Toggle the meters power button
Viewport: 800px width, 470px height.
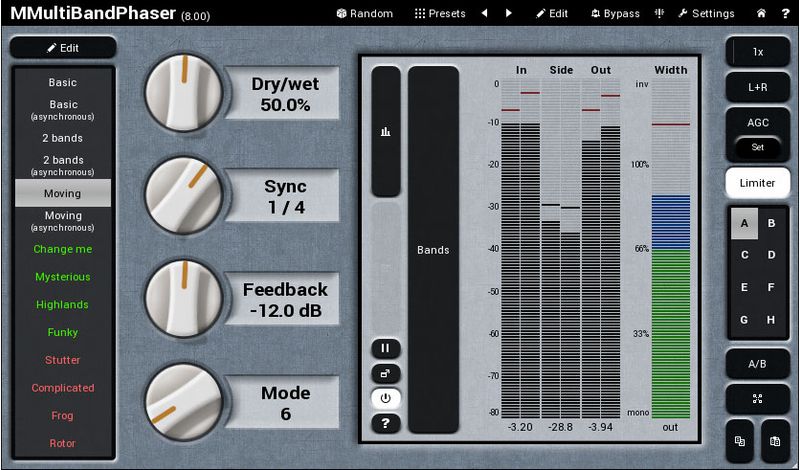tap(385, 398)
